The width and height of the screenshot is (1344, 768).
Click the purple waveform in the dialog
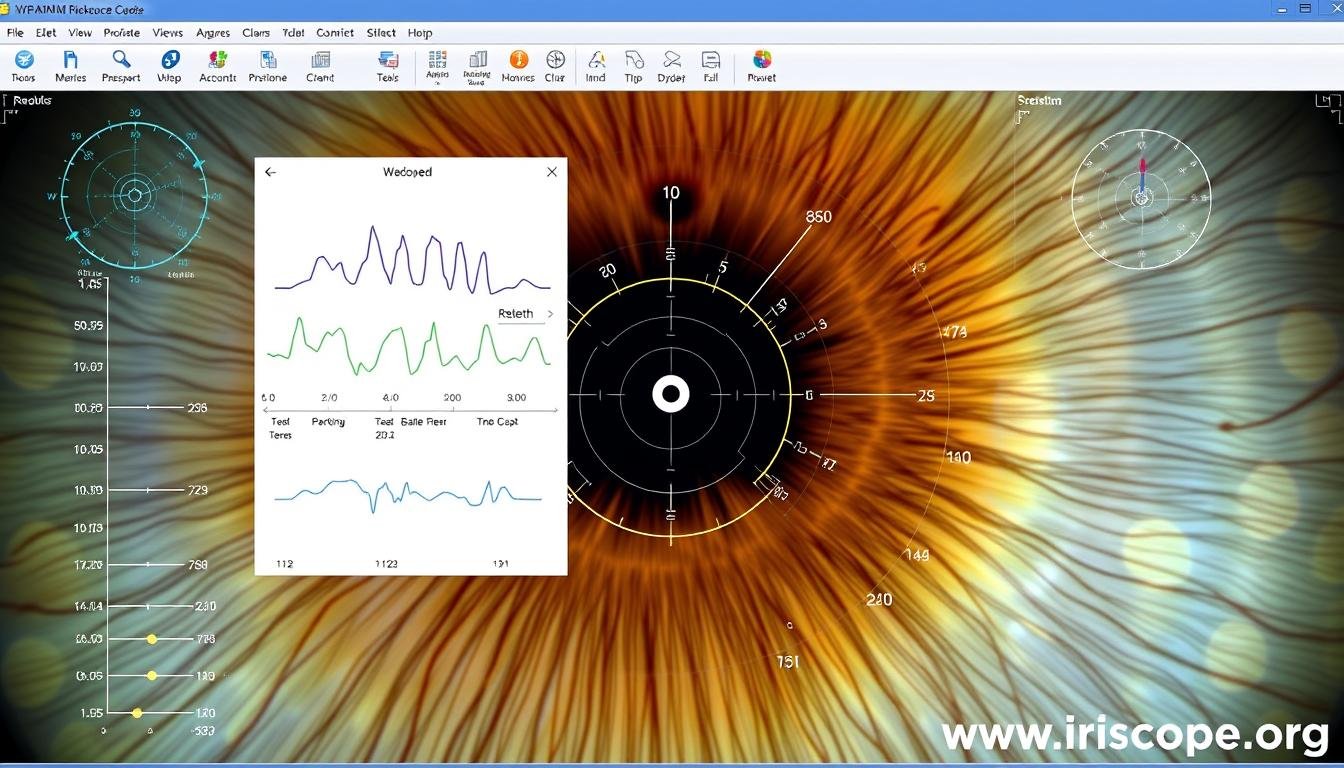412,261
